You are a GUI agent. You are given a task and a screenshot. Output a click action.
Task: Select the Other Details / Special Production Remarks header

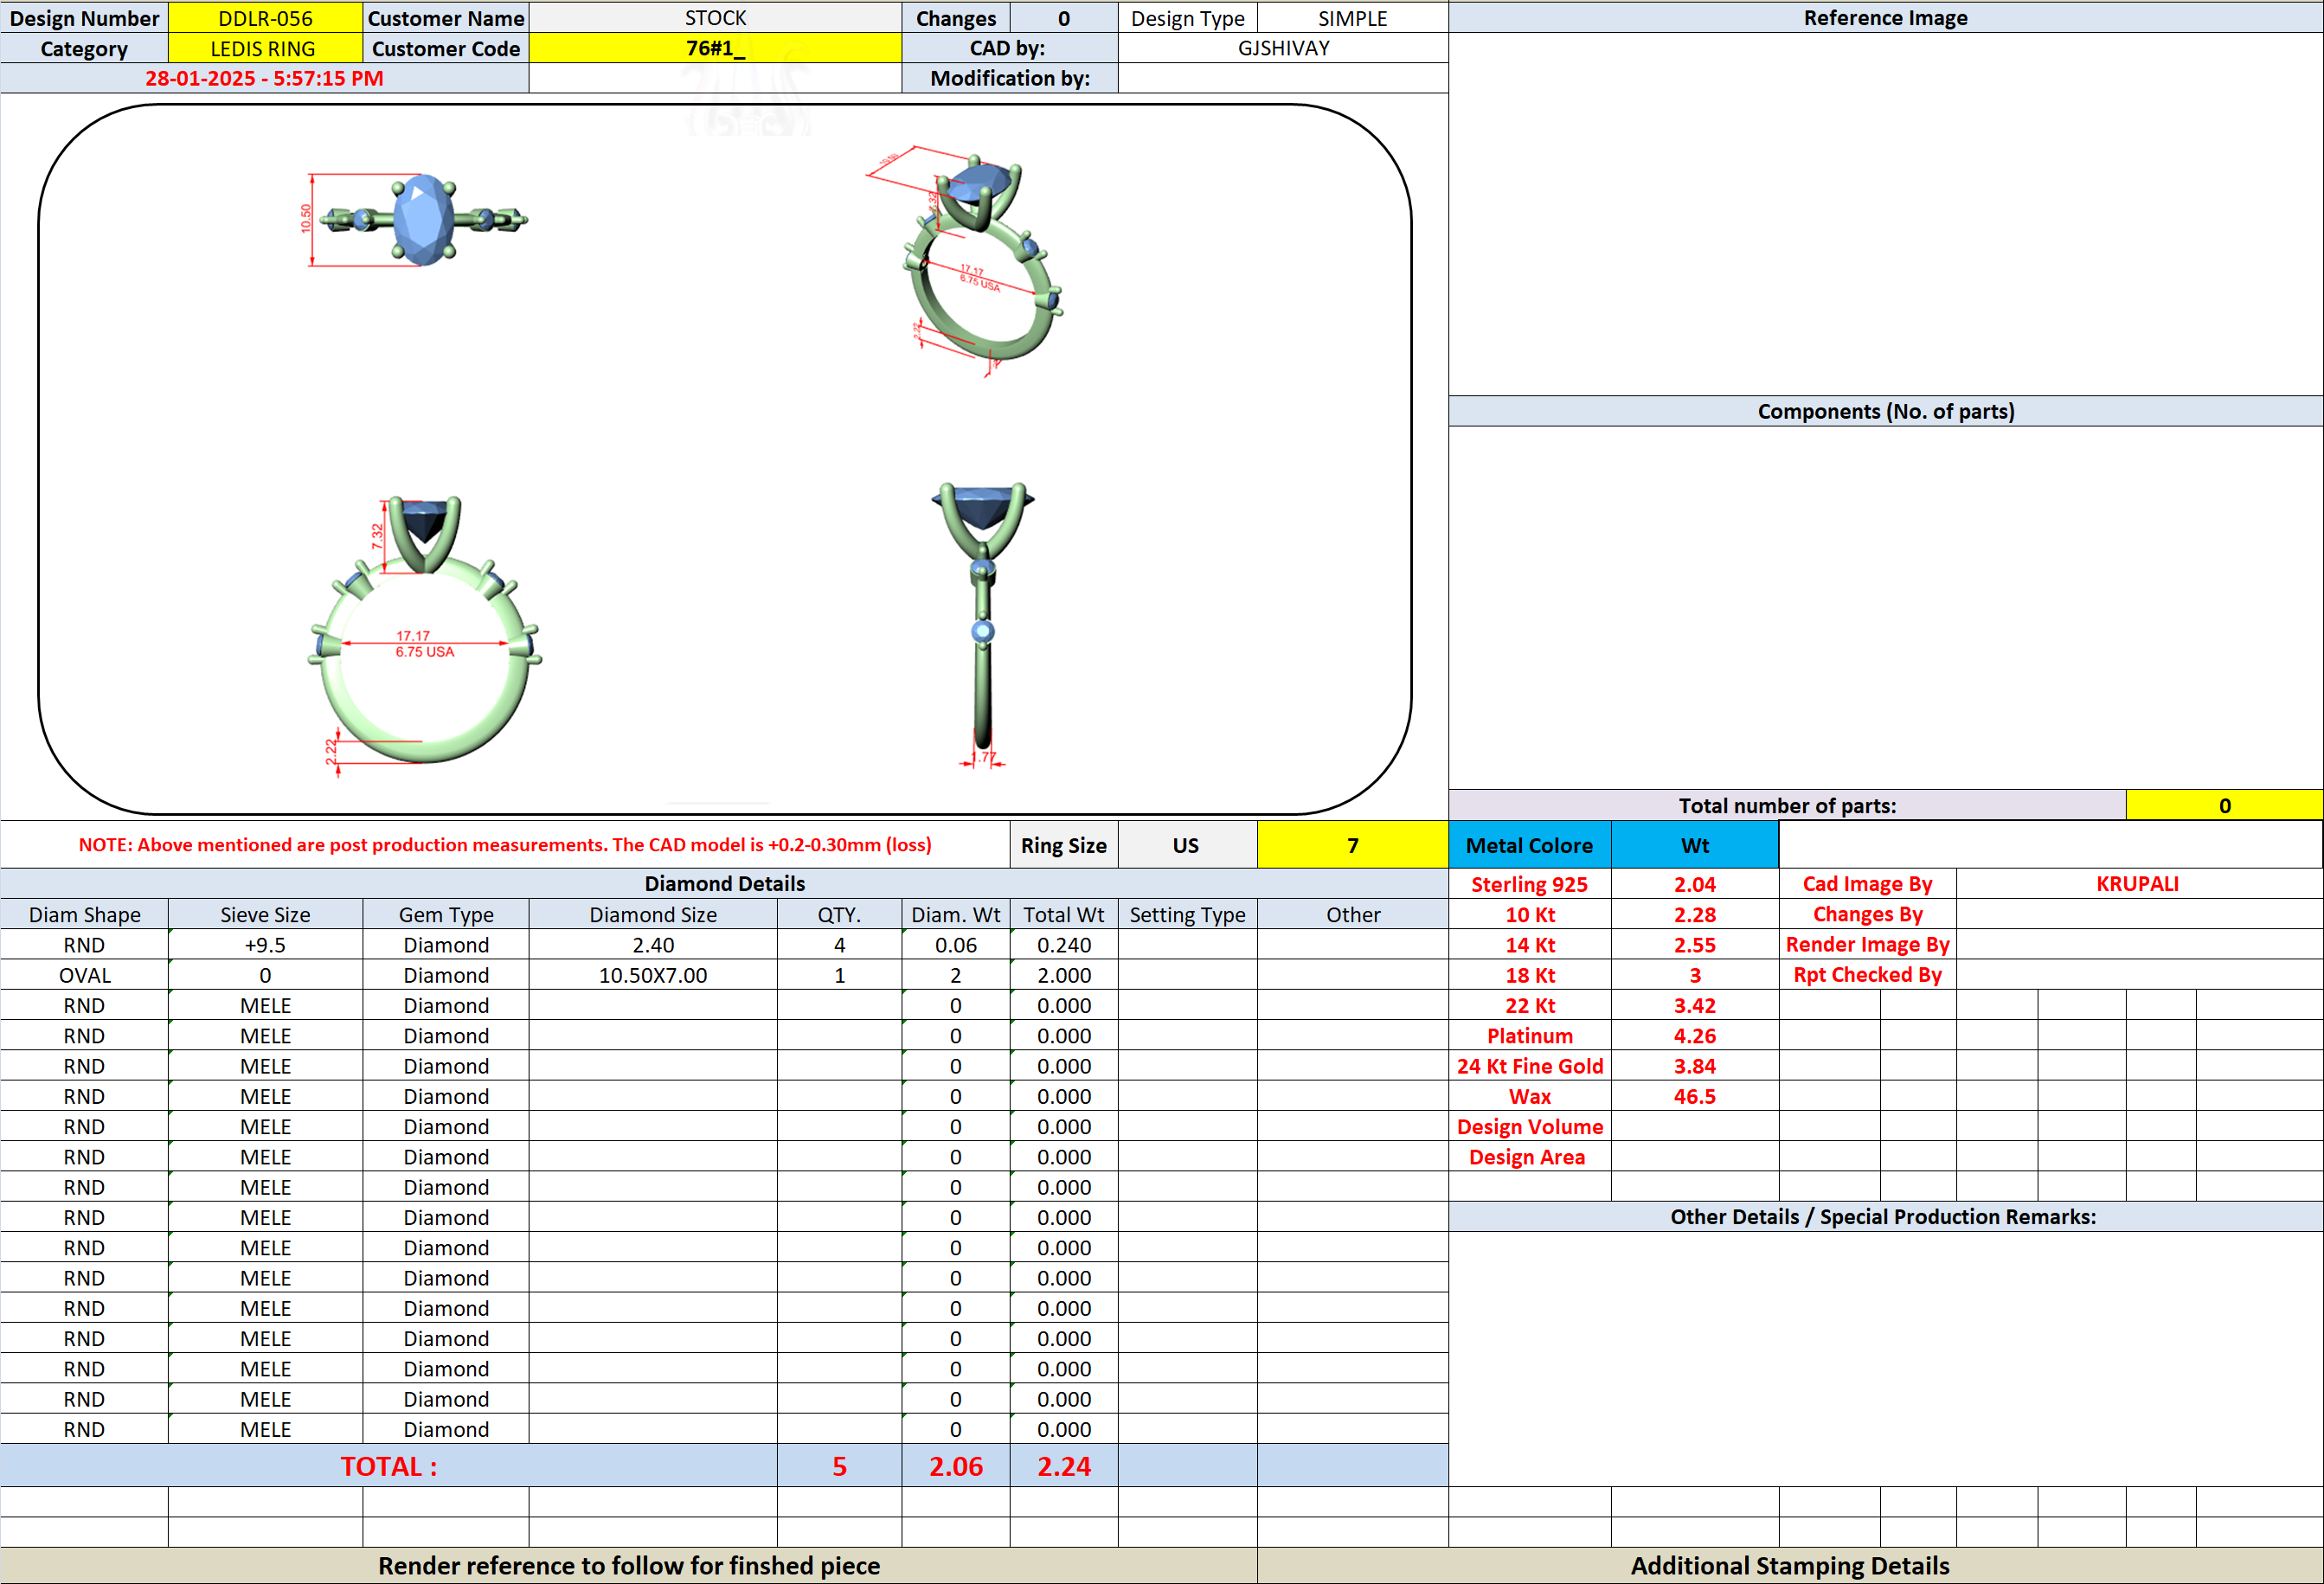point(1885,1216)
